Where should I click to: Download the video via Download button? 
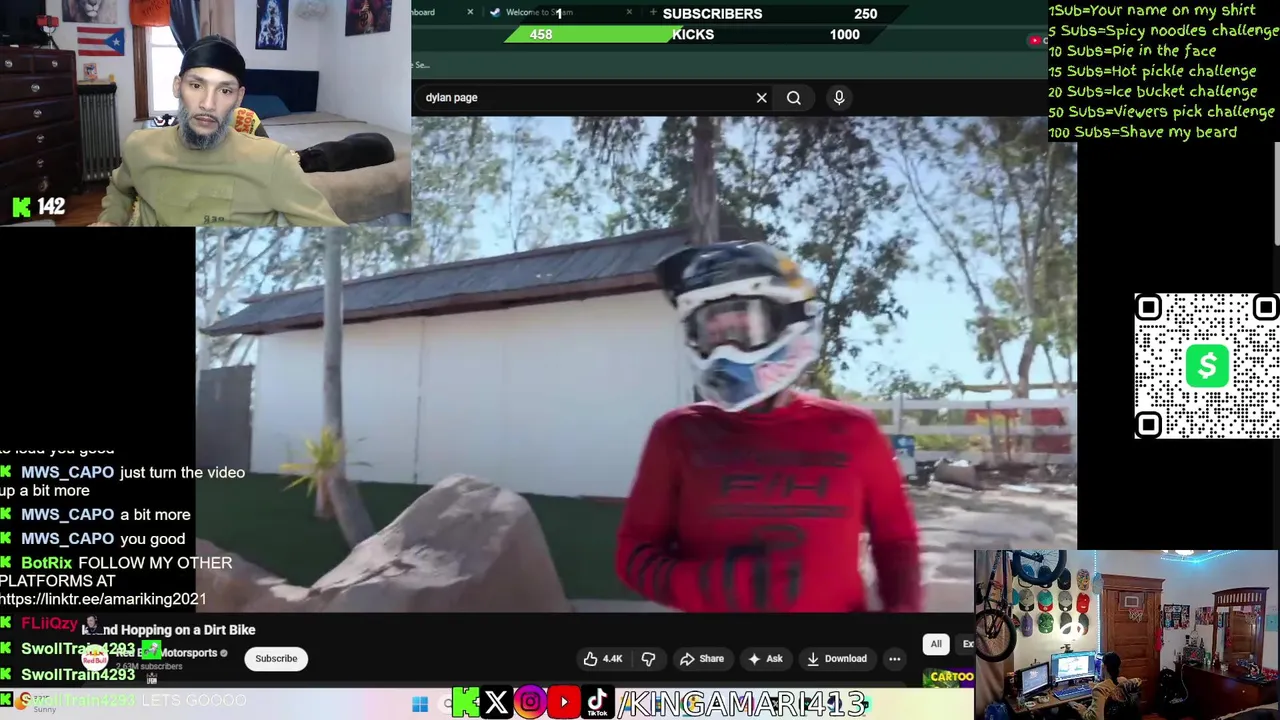[837, 659]
